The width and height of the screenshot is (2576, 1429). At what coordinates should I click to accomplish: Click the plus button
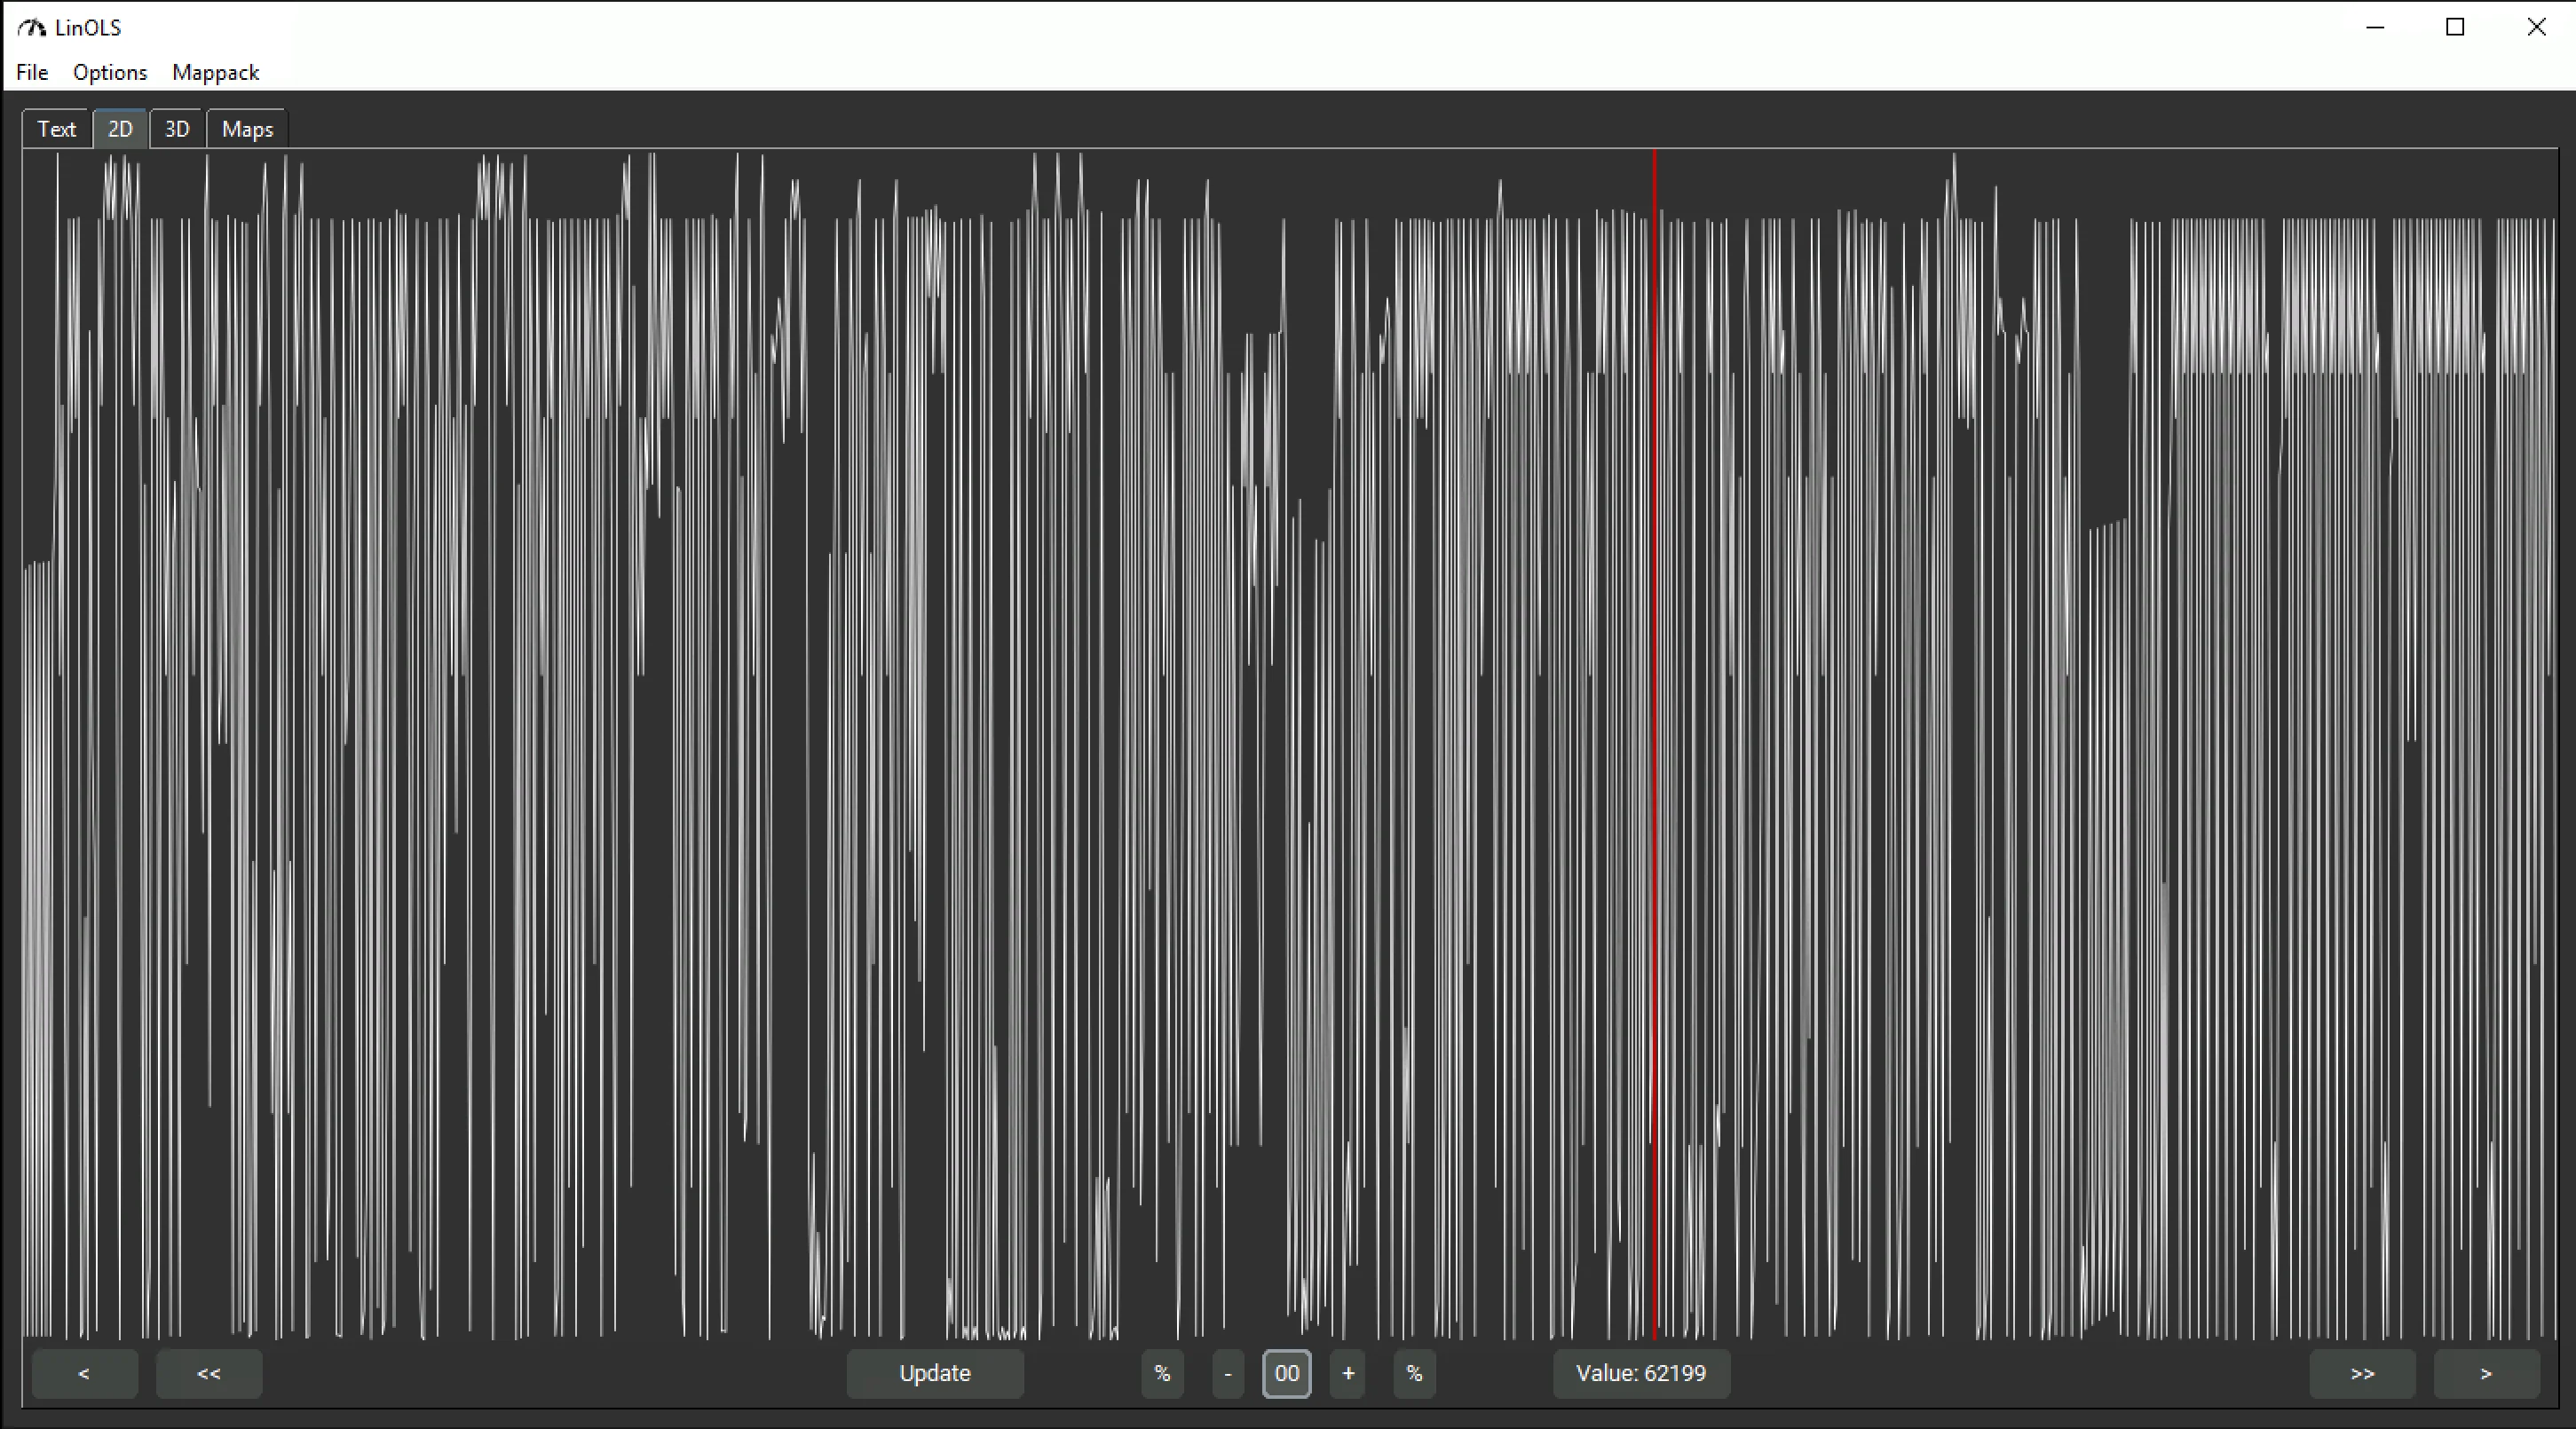1348,1373
